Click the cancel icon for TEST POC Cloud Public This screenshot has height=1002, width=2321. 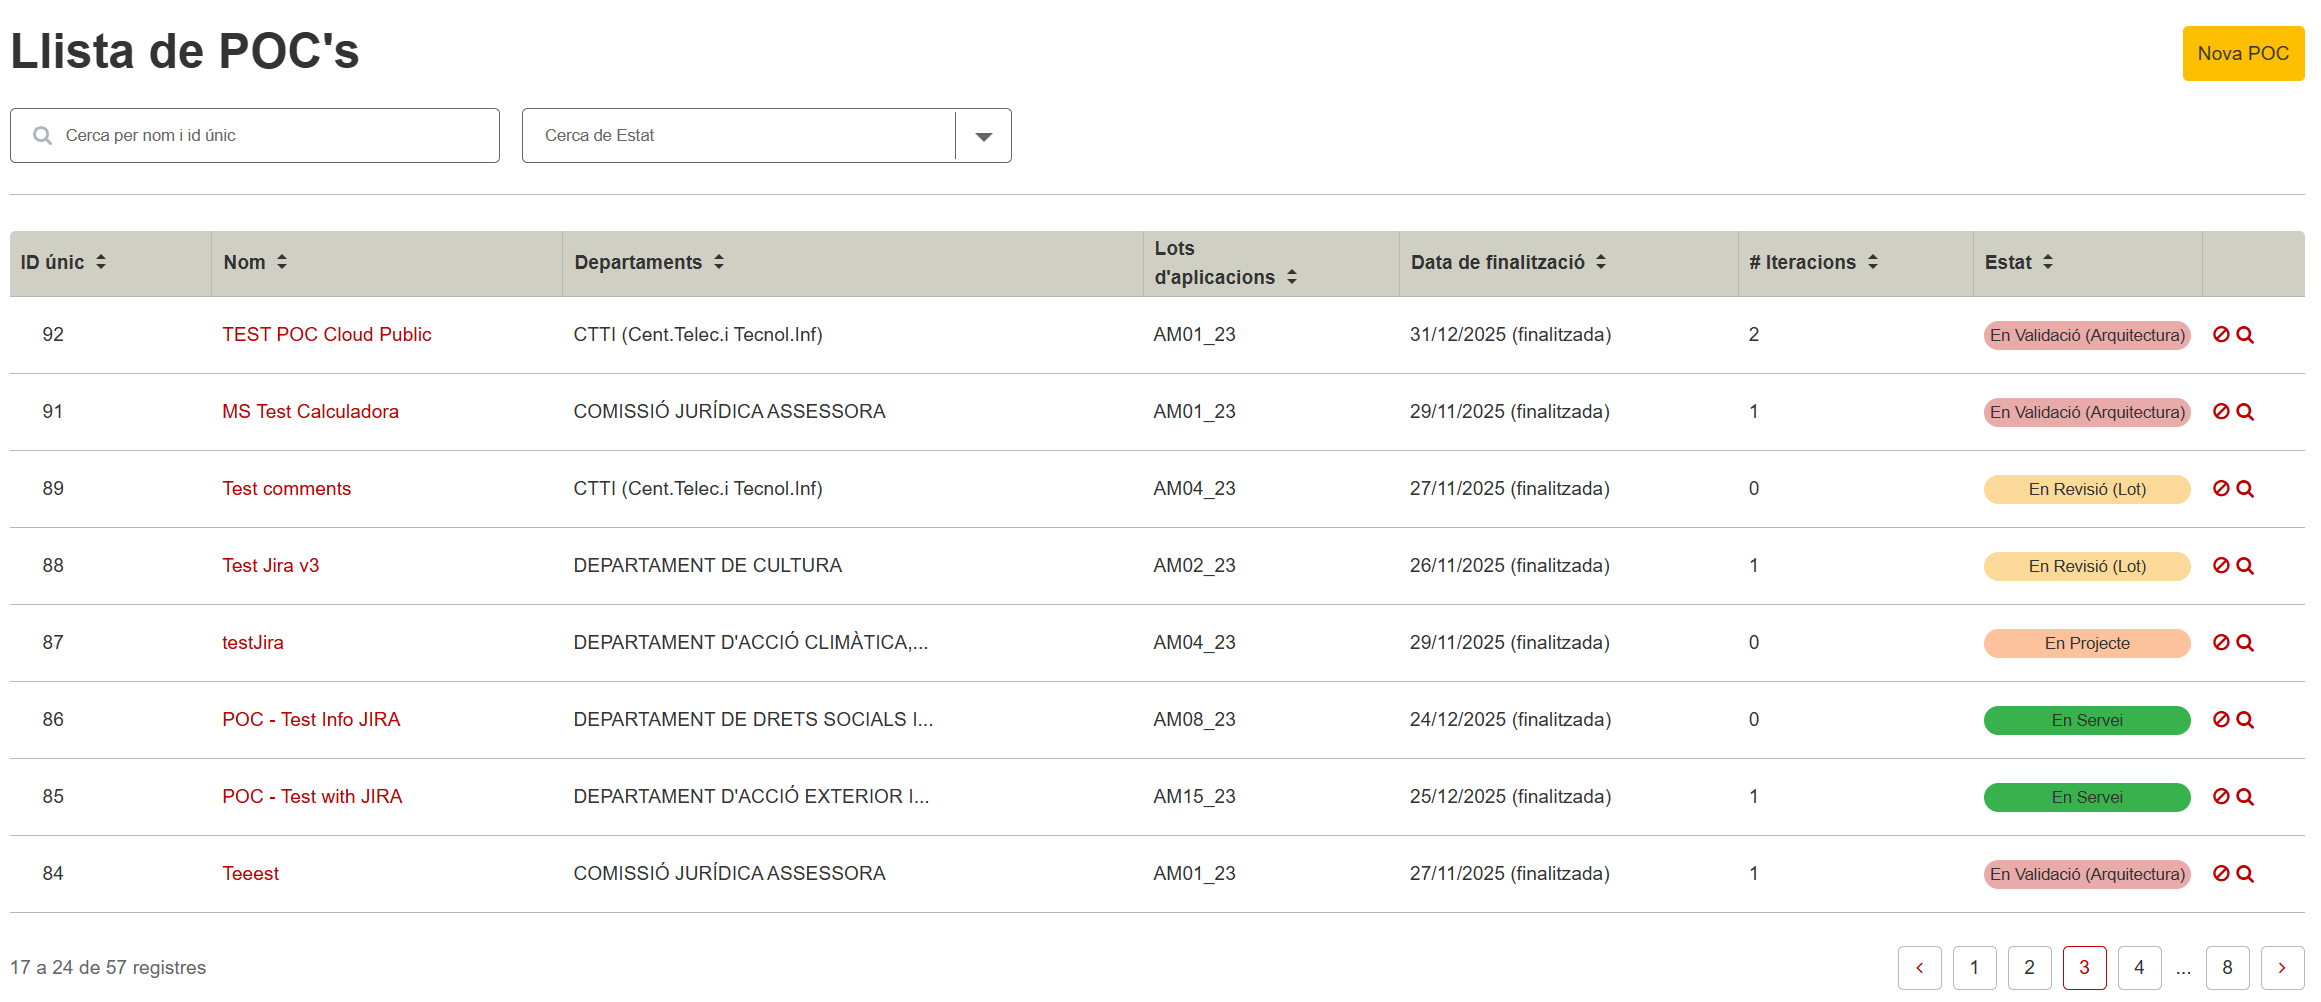2219,334
